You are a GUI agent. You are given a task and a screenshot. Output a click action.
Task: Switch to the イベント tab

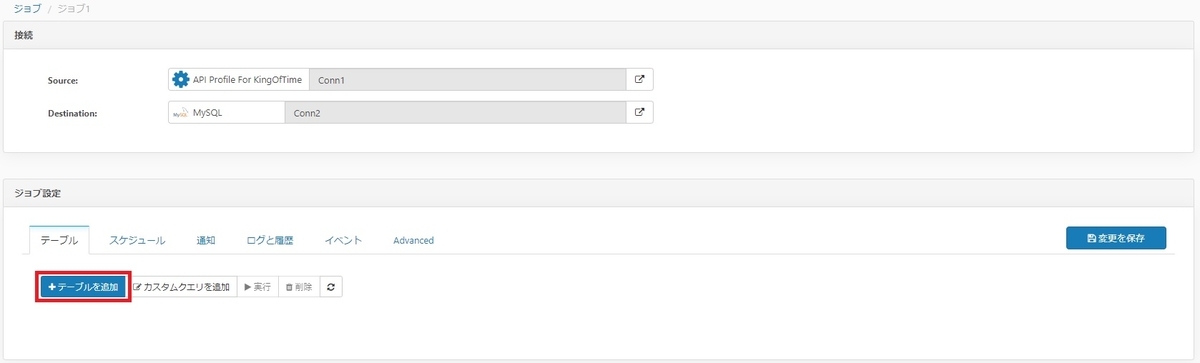coord(343,240)
